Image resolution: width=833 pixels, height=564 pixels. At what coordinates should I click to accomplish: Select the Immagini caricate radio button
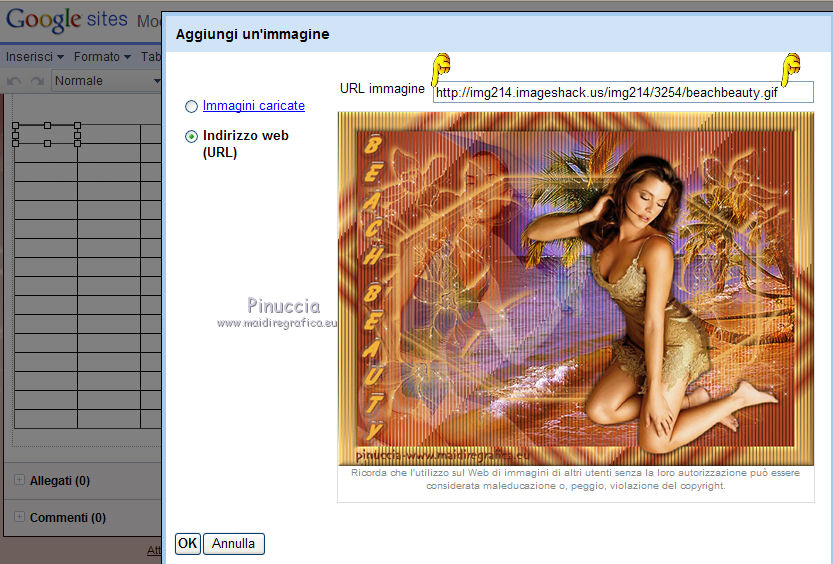[x=191, y=106]
